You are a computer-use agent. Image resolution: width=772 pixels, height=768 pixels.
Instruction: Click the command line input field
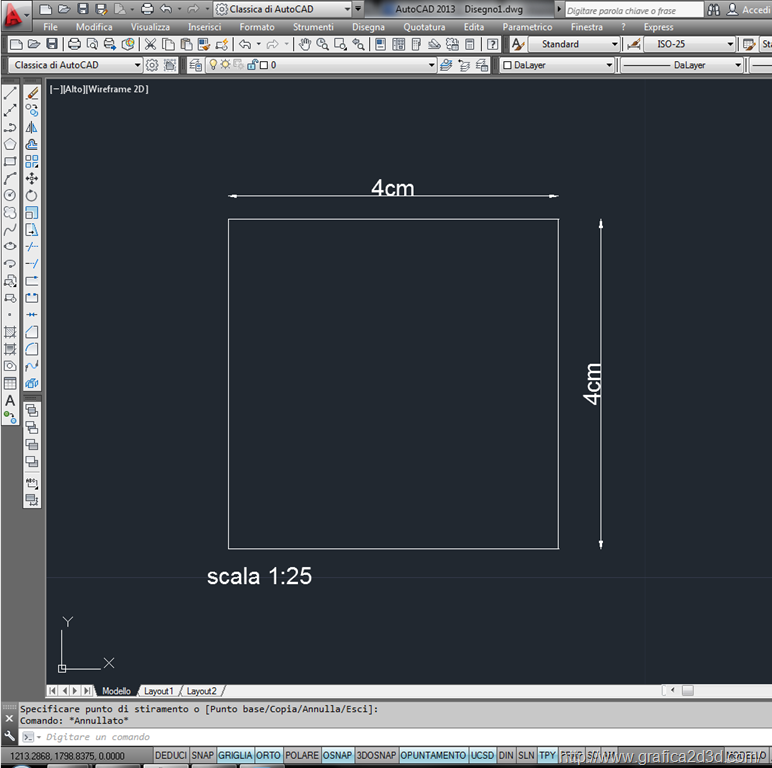200,737
